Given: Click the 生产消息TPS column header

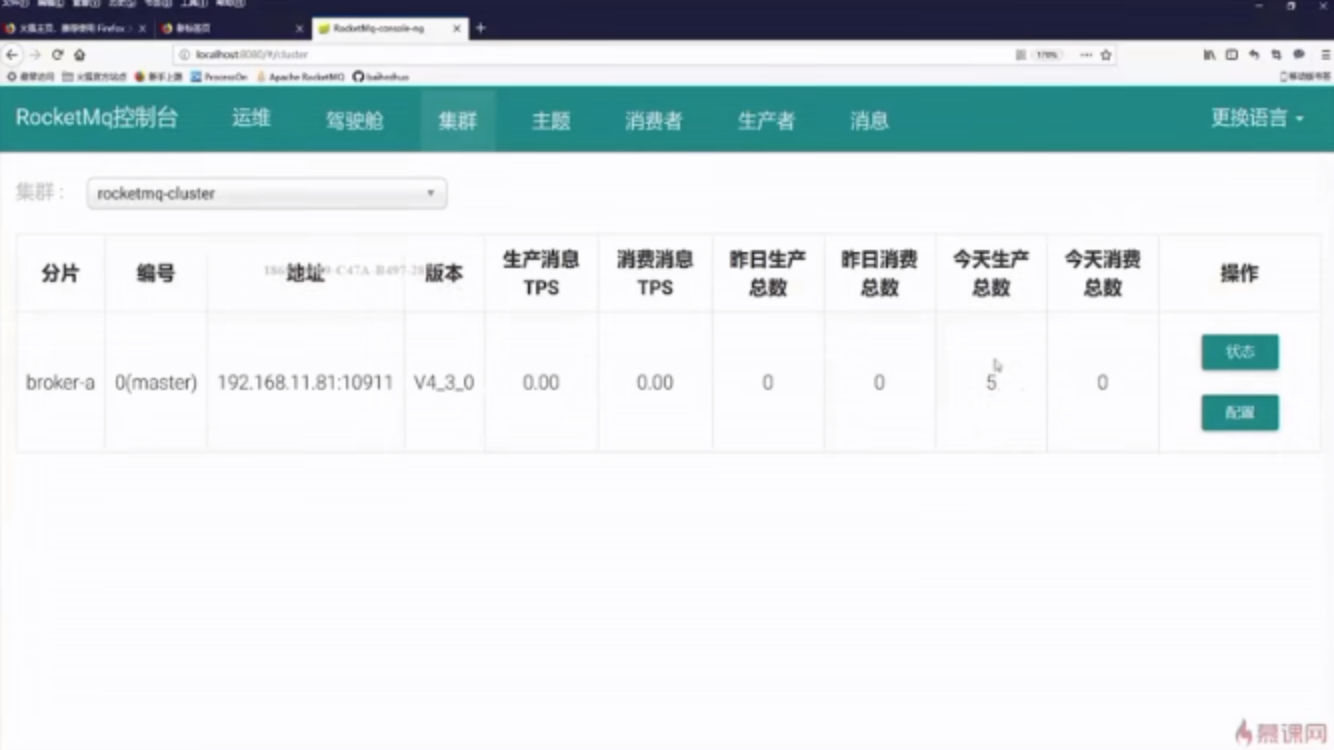Looking at the screenshot, I should (x=541, y=274).
